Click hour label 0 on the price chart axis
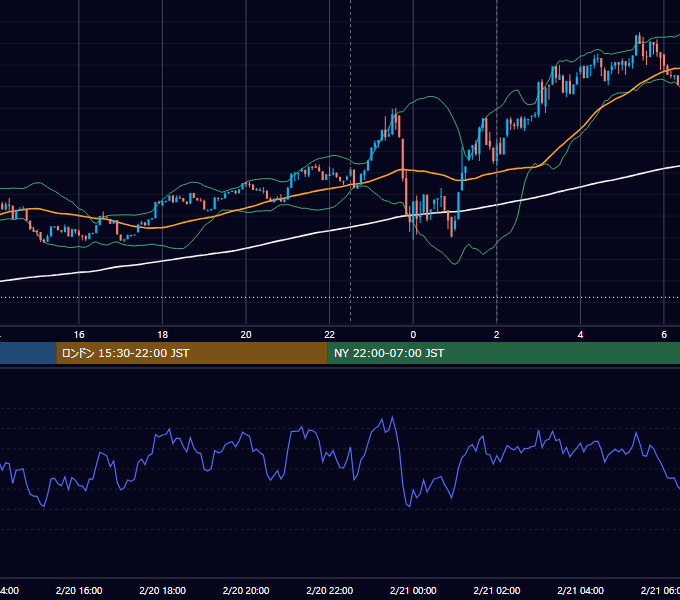This screenshot has width=680, height=600. pyautogui.click(x=413, y=335)
